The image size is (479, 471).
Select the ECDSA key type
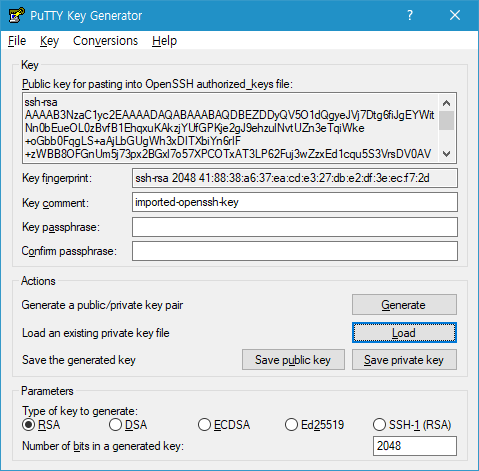pyautogui.click(x=224, y=425)
